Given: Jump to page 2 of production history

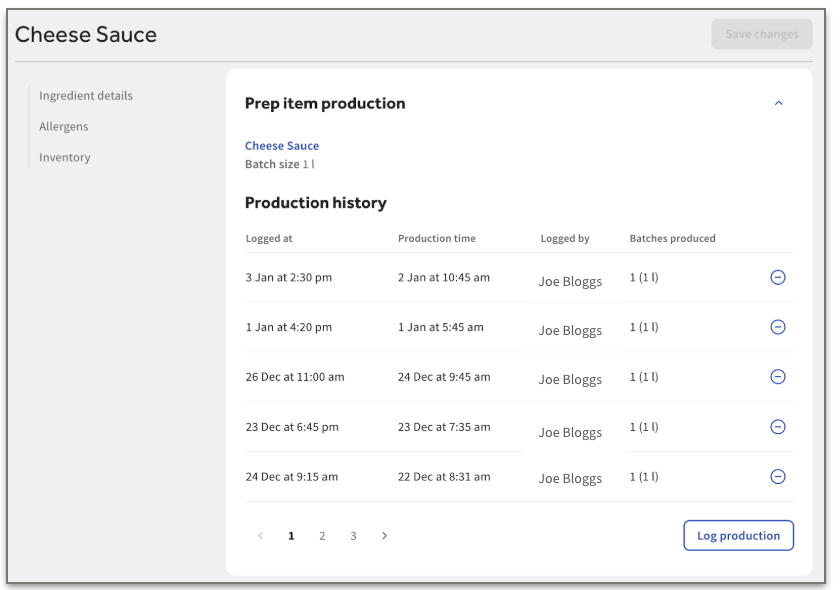Looking at the screenshot, I should pos(322,536).
